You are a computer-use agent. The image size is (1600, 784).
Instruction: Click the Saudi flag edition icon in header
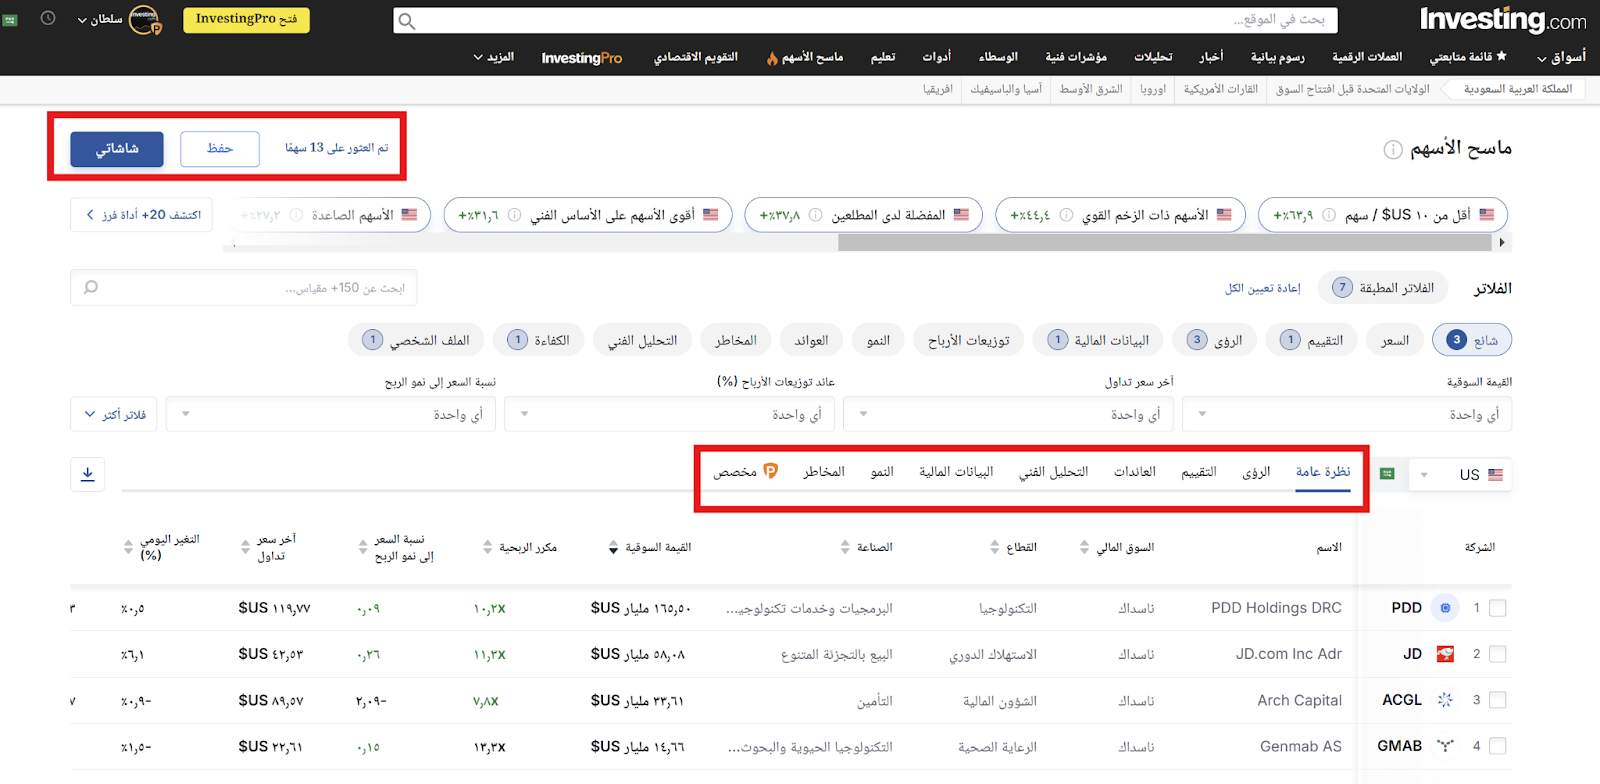click(10, 20)
